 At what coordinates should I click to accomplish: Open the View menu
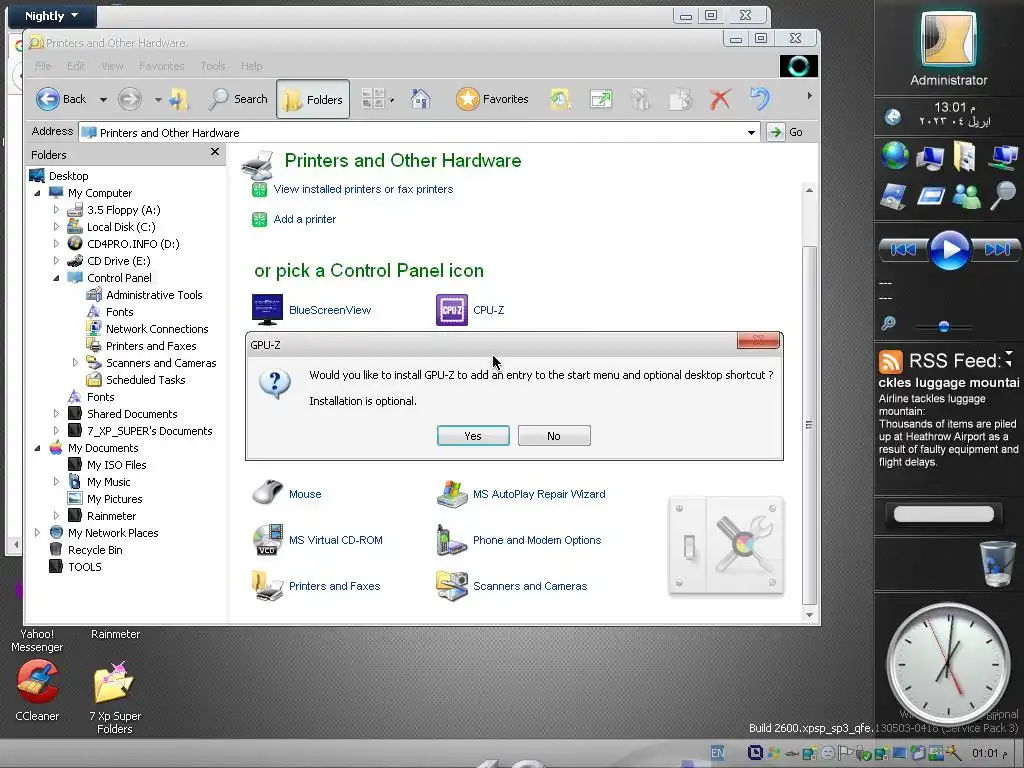click(112, 66)
